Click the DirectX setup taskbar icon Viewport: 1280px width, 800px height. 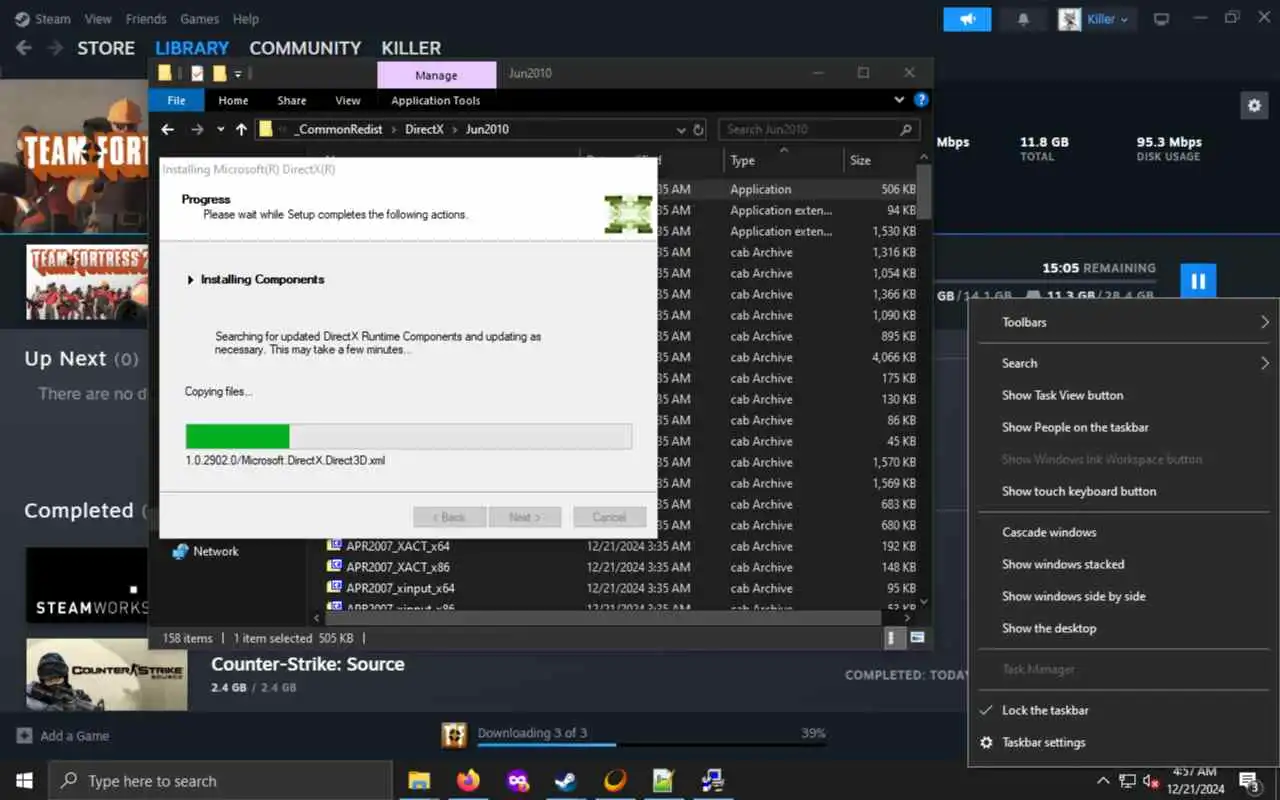pyautogui.click(x=713, y=781)
